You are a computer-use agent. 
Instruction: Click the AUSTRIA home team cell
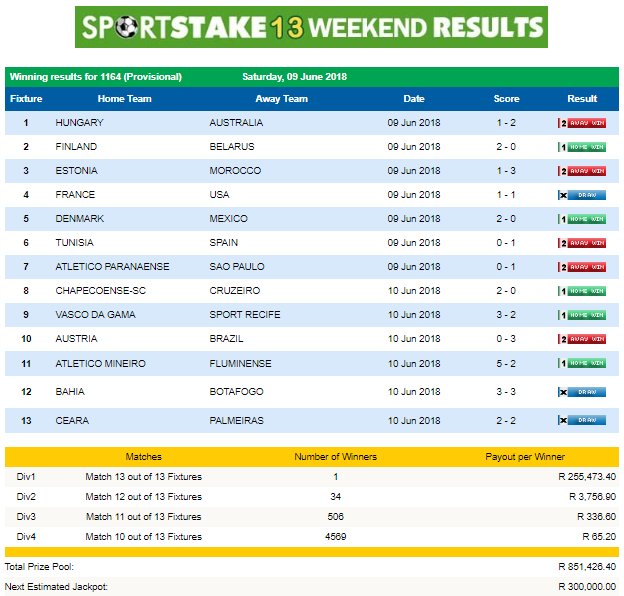coord(76,339)
